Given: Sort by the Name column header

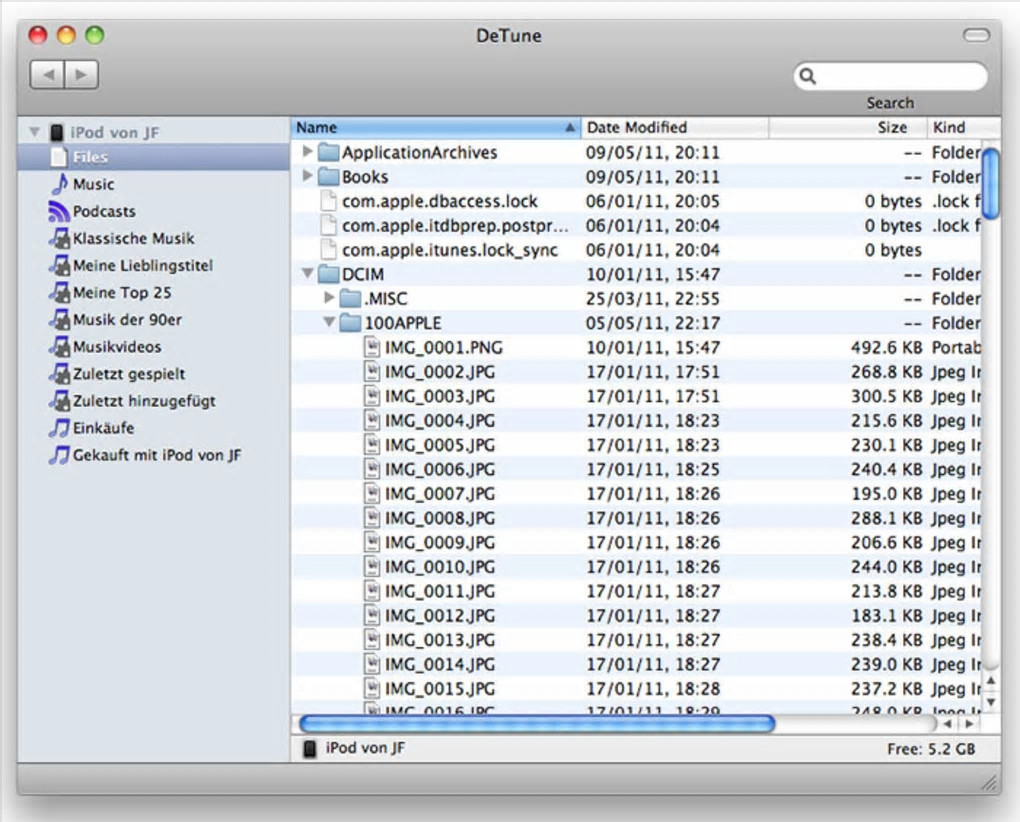Looking at the screenshot, I should [x=435, y=127].
